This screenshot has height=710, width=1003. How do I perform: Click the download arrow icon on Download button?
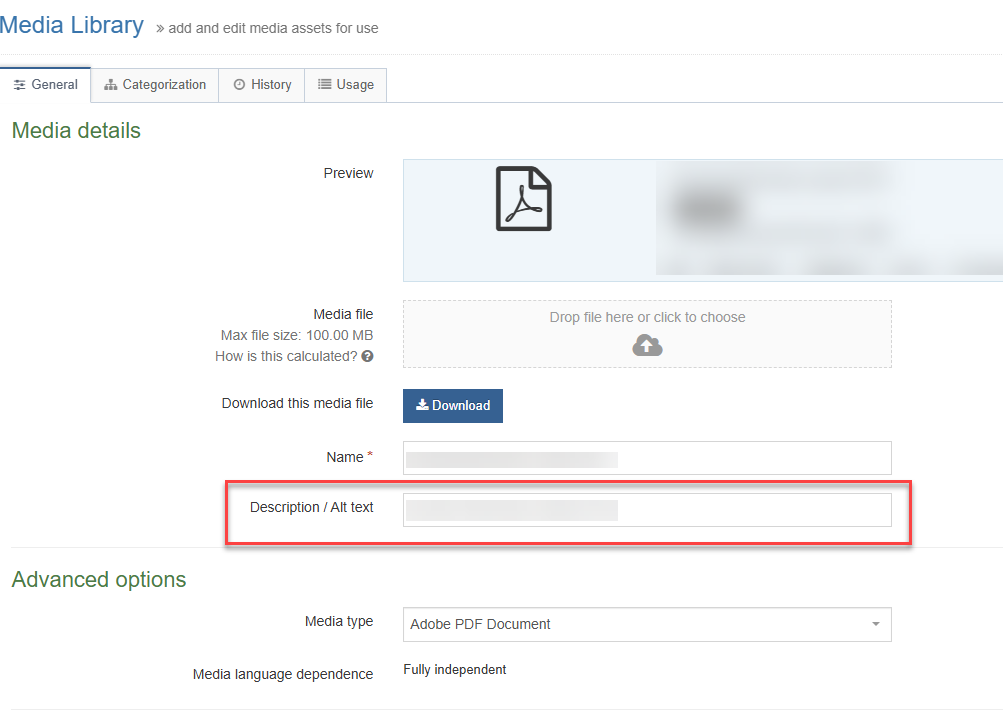click(422, 405)
